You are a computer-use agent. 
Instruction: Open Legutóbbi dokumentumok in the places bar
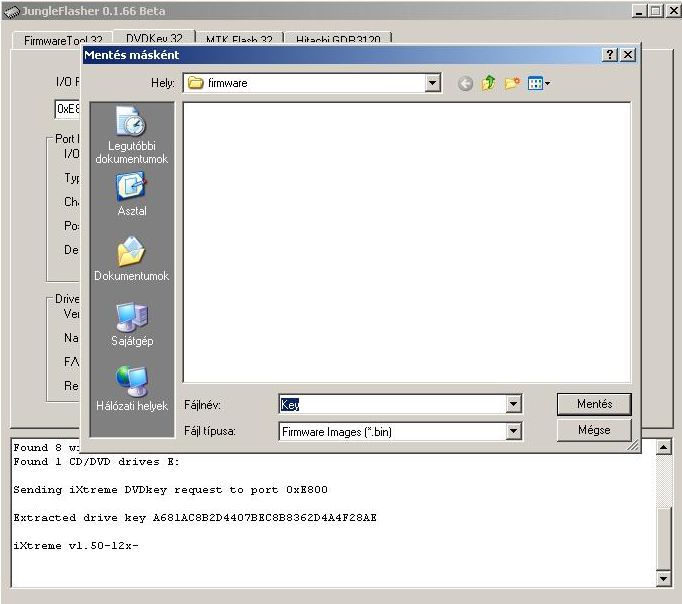[x=131, y=137]
